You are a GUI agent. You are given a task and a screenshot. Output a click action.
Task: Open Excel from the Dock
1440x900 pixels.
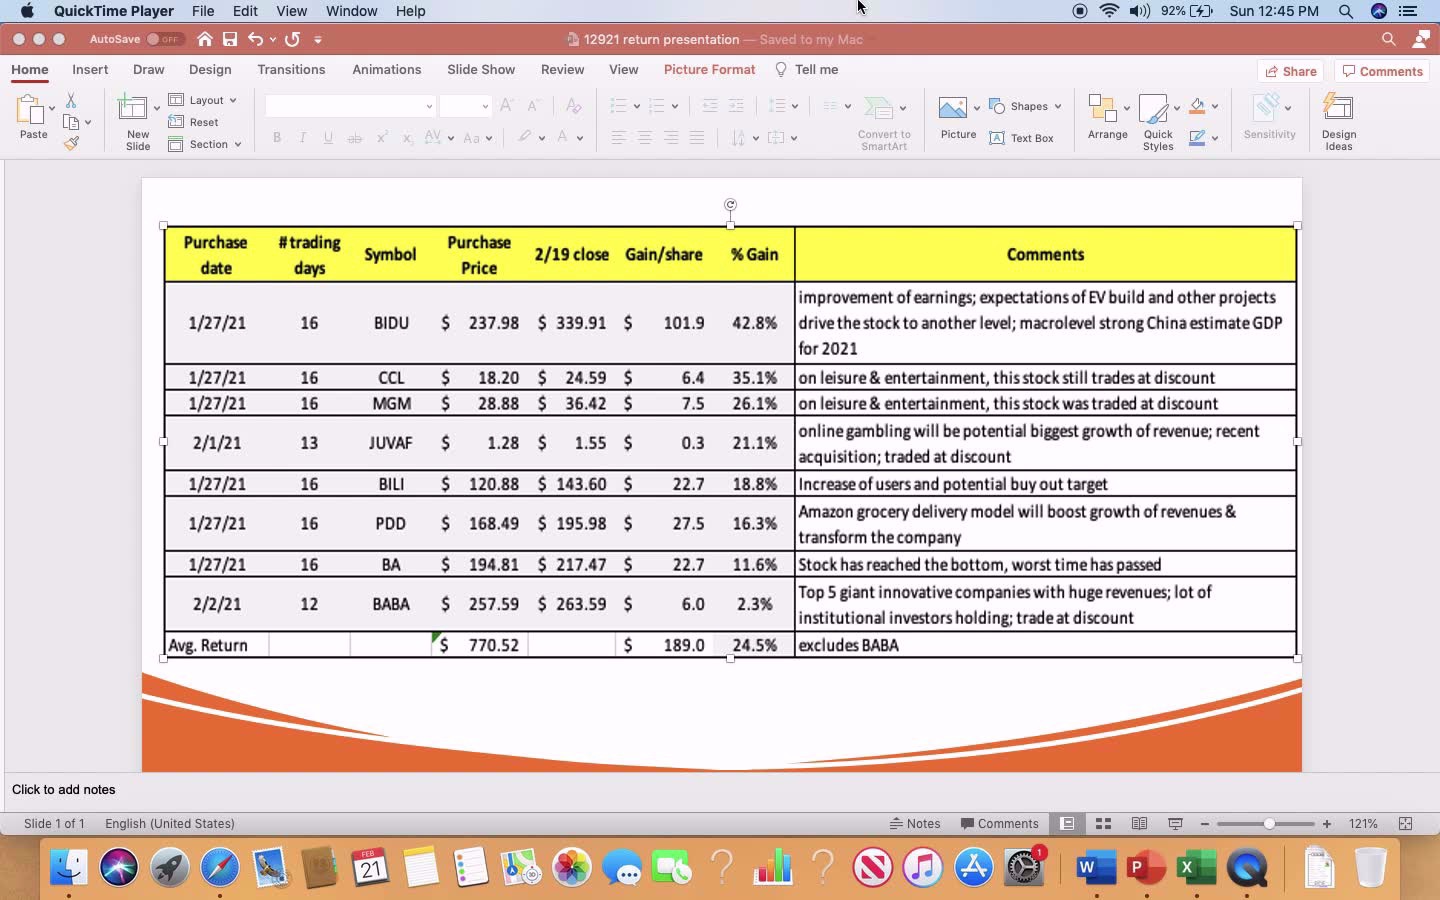pyautogui.click(x=1196, y=868)
